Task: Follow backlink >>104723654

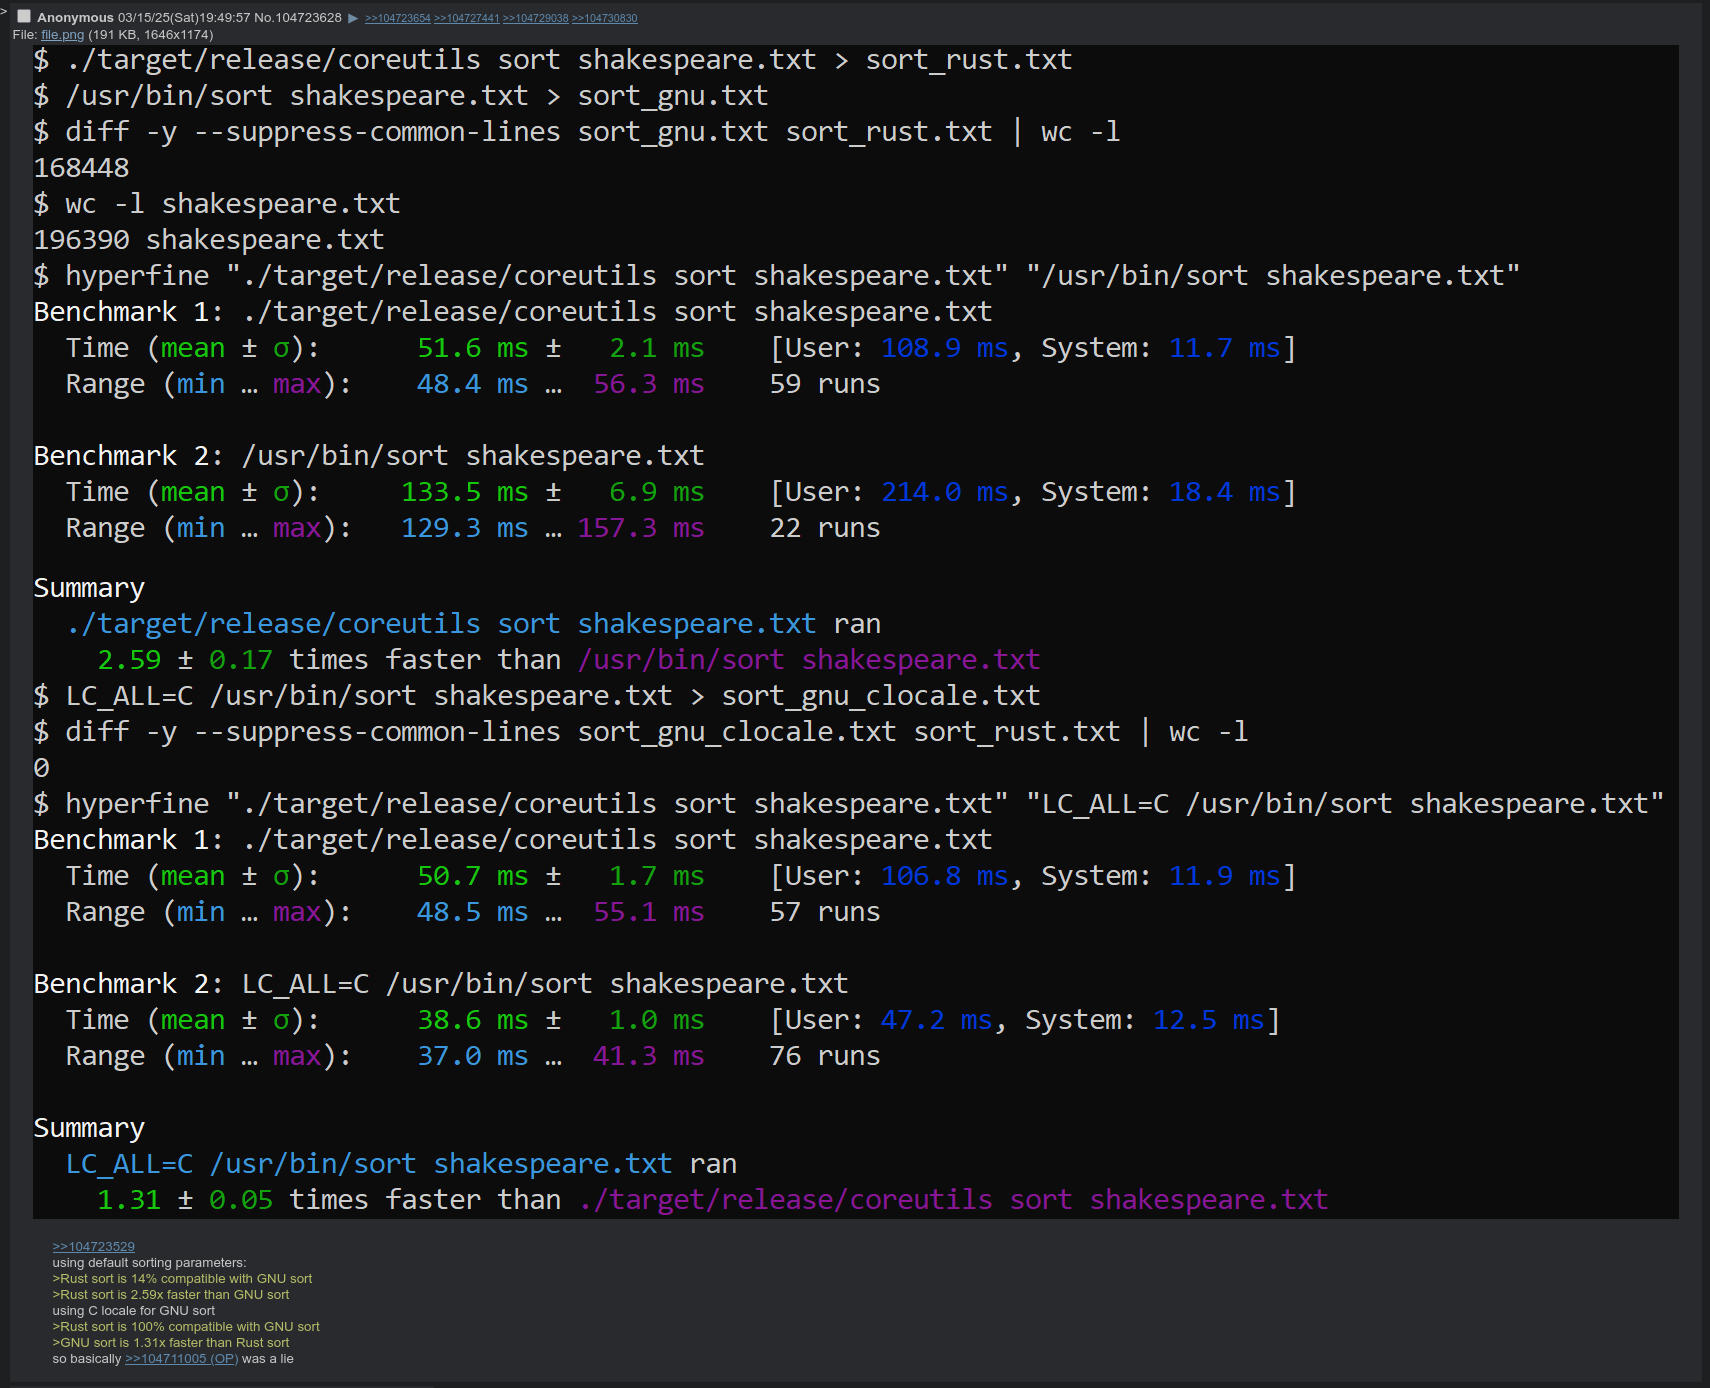Action: pos(398,18)
